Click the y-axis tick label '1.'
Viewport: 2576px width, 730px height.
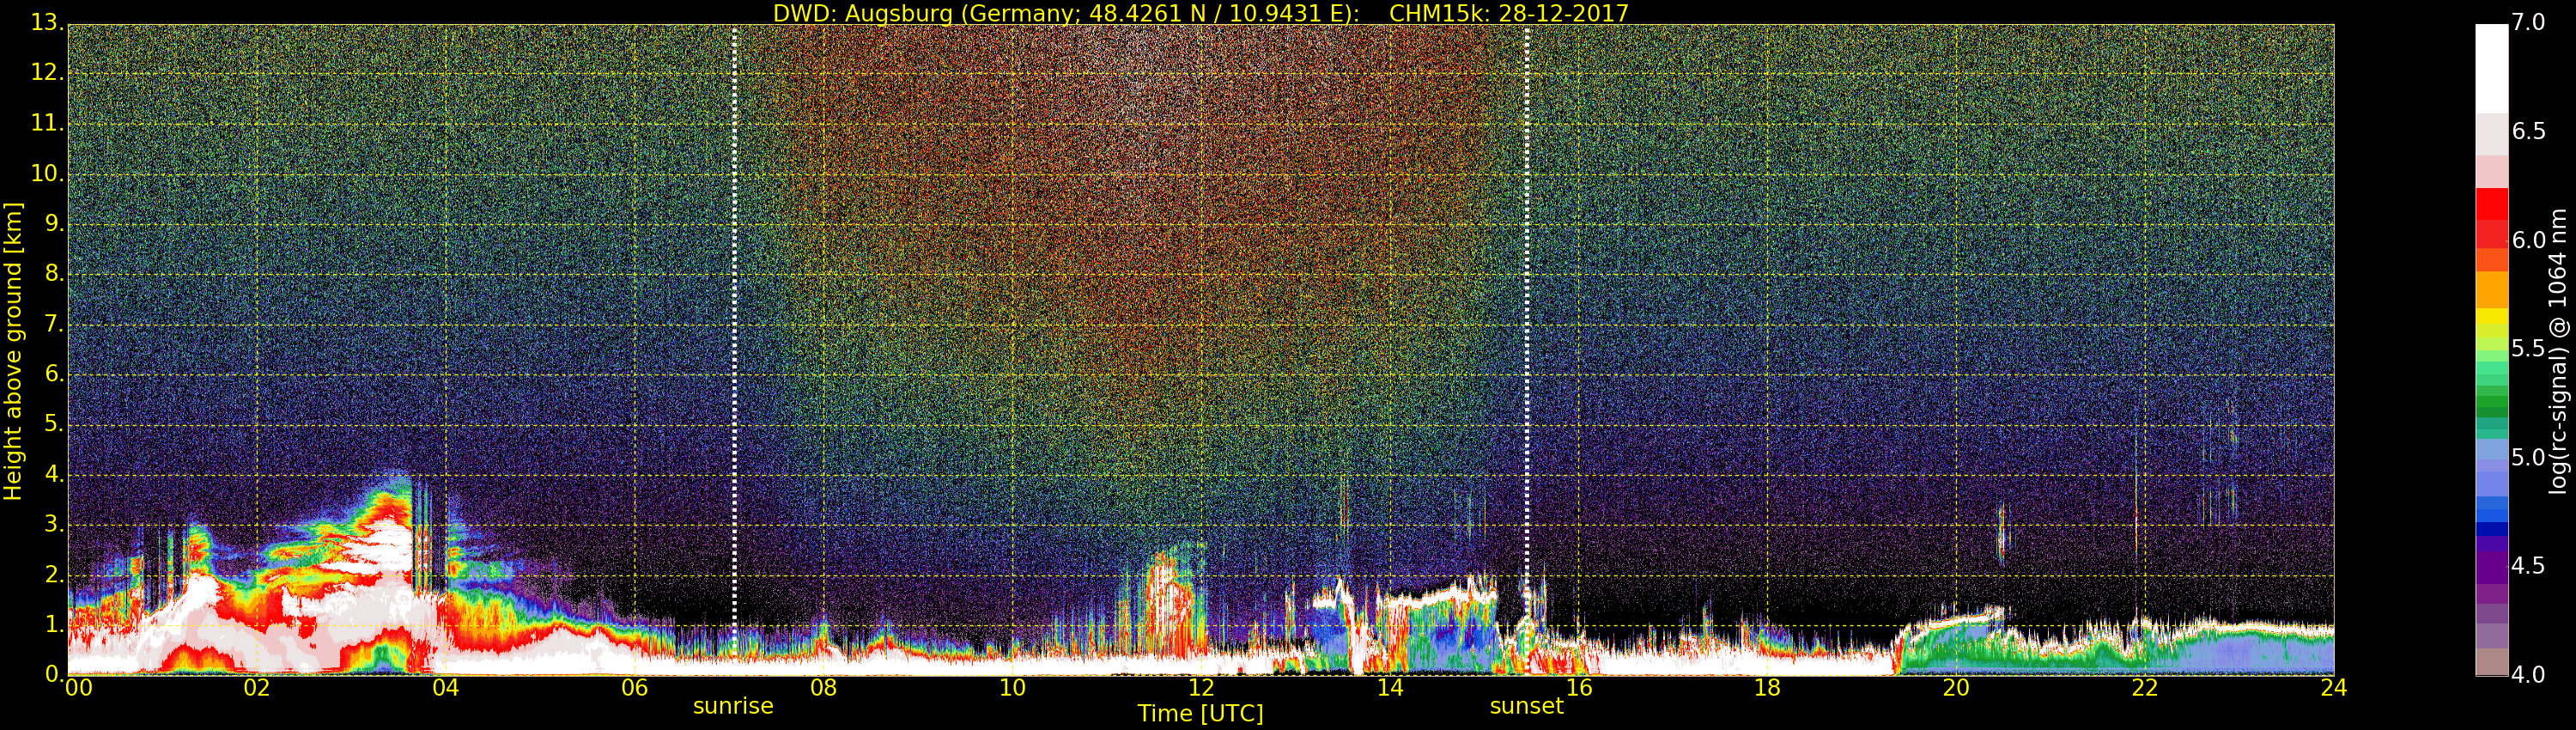[x=54, y=624]
